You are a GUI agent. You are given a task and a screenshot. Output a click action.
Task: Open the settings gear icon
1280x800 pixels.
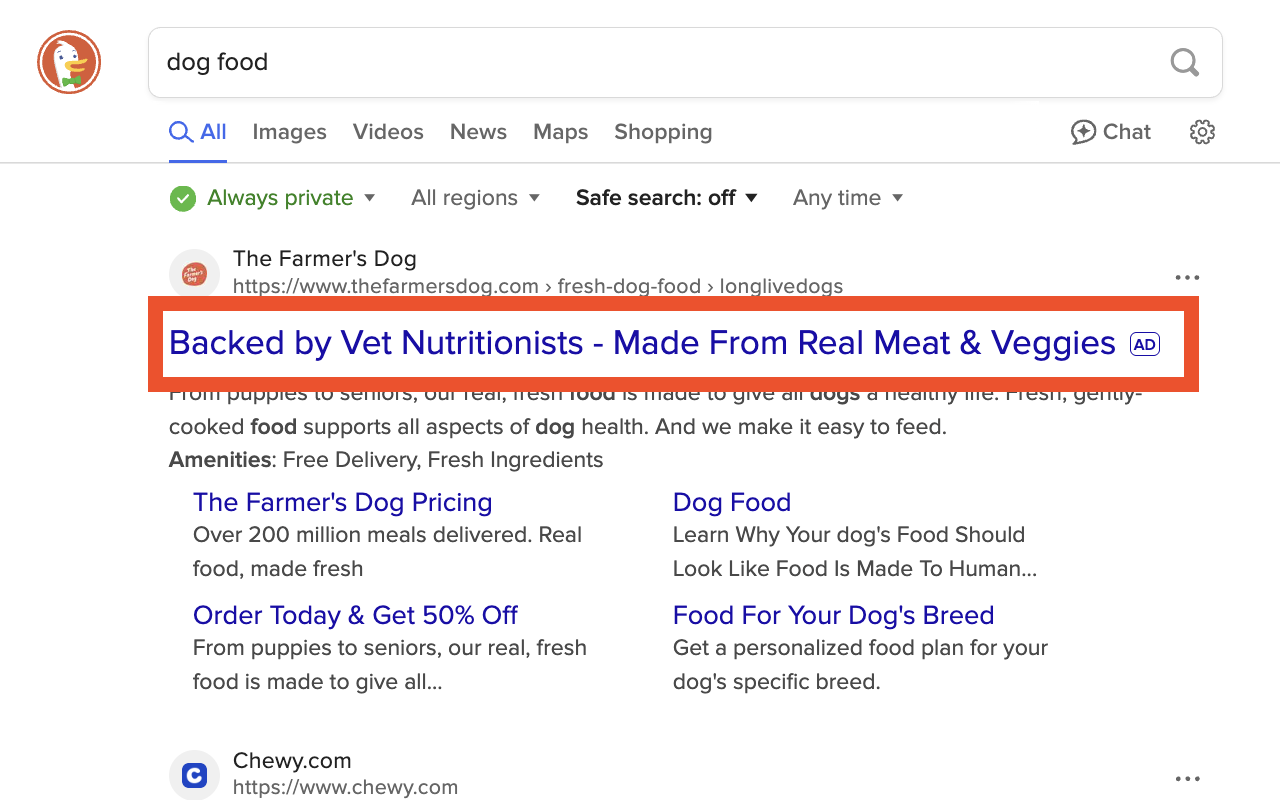(x=1202, y=132)
